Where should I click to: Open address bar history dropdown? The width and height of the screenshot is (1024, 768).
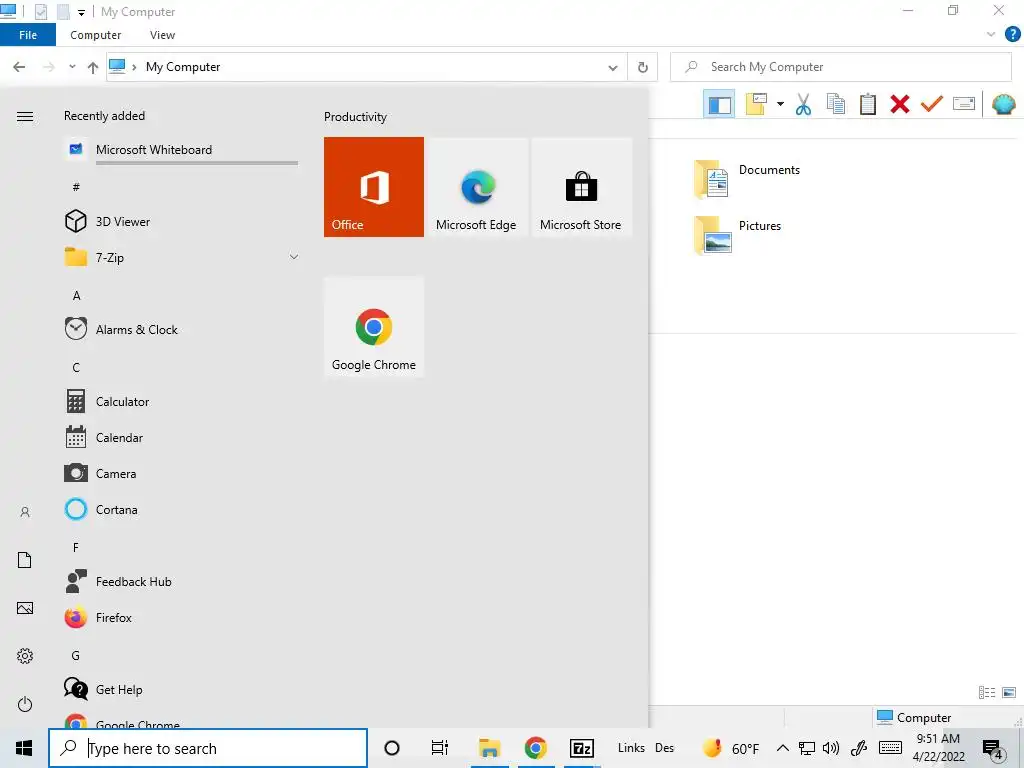coord(613,67)
